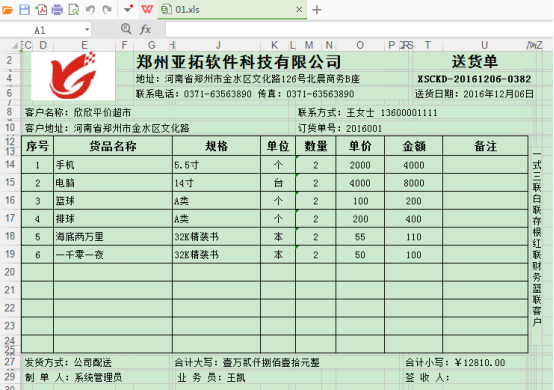Click the select-all corner triangle
The height and width of the screenshot is (390, 554).
15,46
